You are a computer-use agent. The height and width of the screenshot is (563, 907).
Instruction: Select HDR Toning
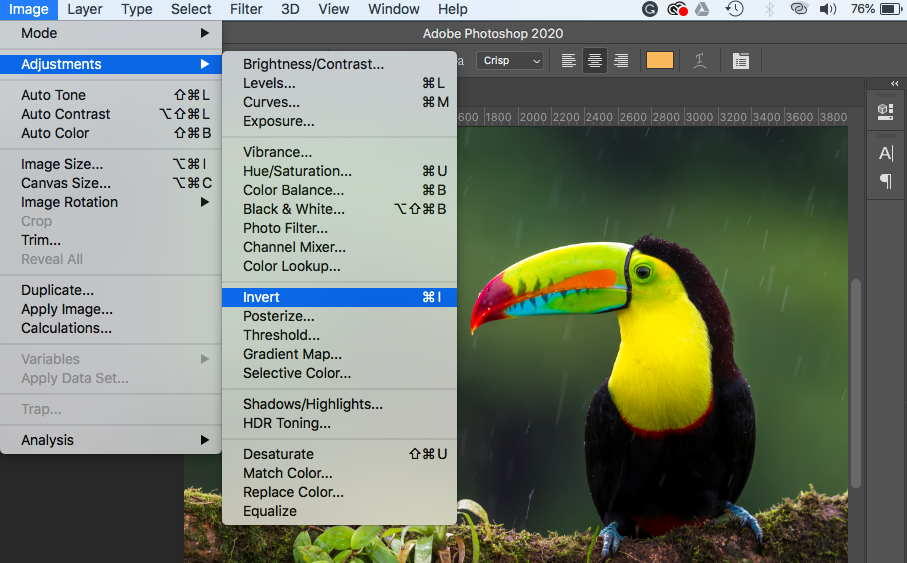tap(340, 423)
